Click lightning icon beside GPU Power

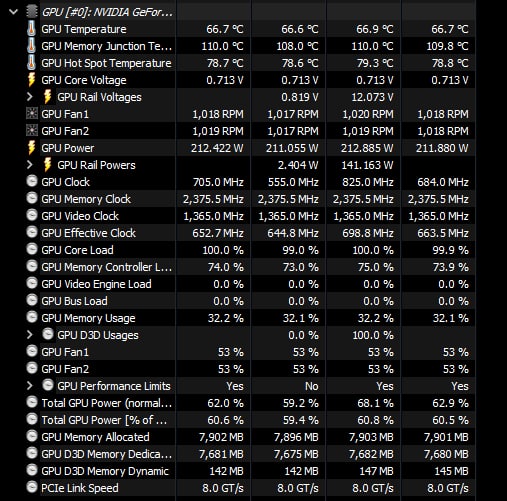[31, 148]
